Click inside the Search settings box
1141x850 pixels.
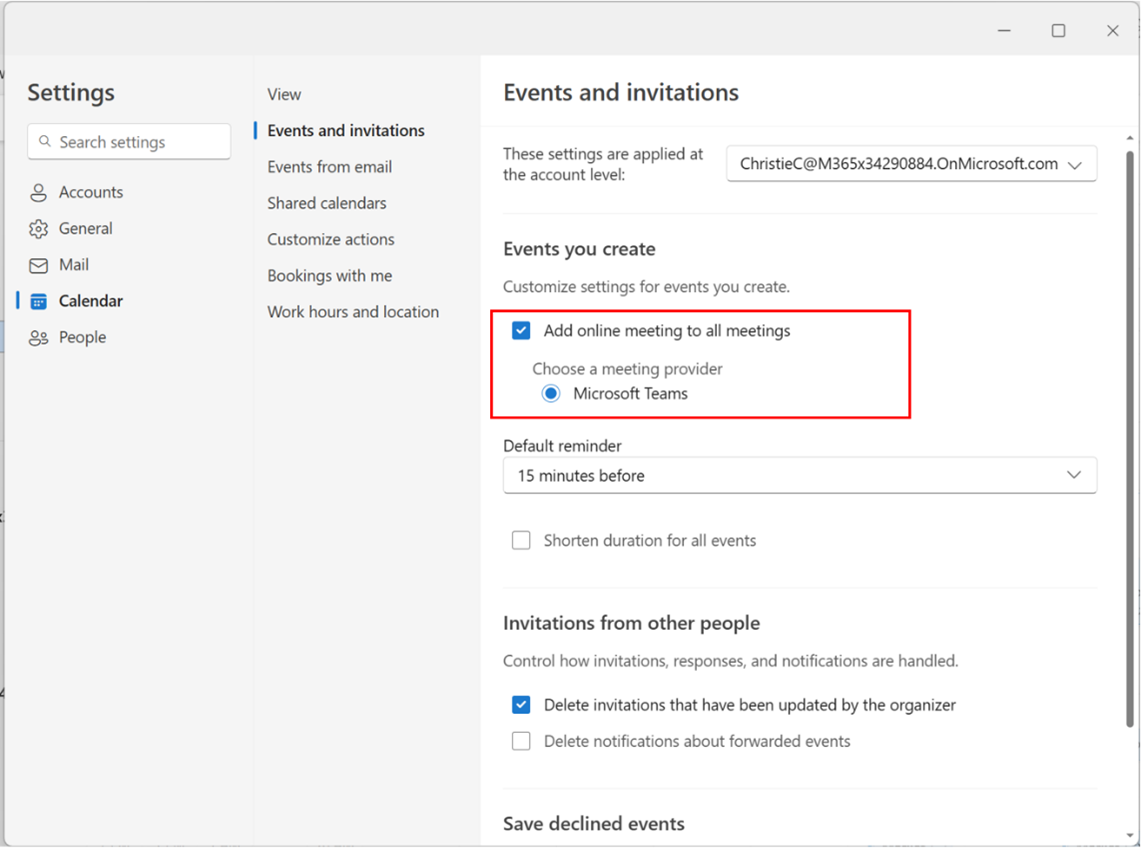click(128, 141)
